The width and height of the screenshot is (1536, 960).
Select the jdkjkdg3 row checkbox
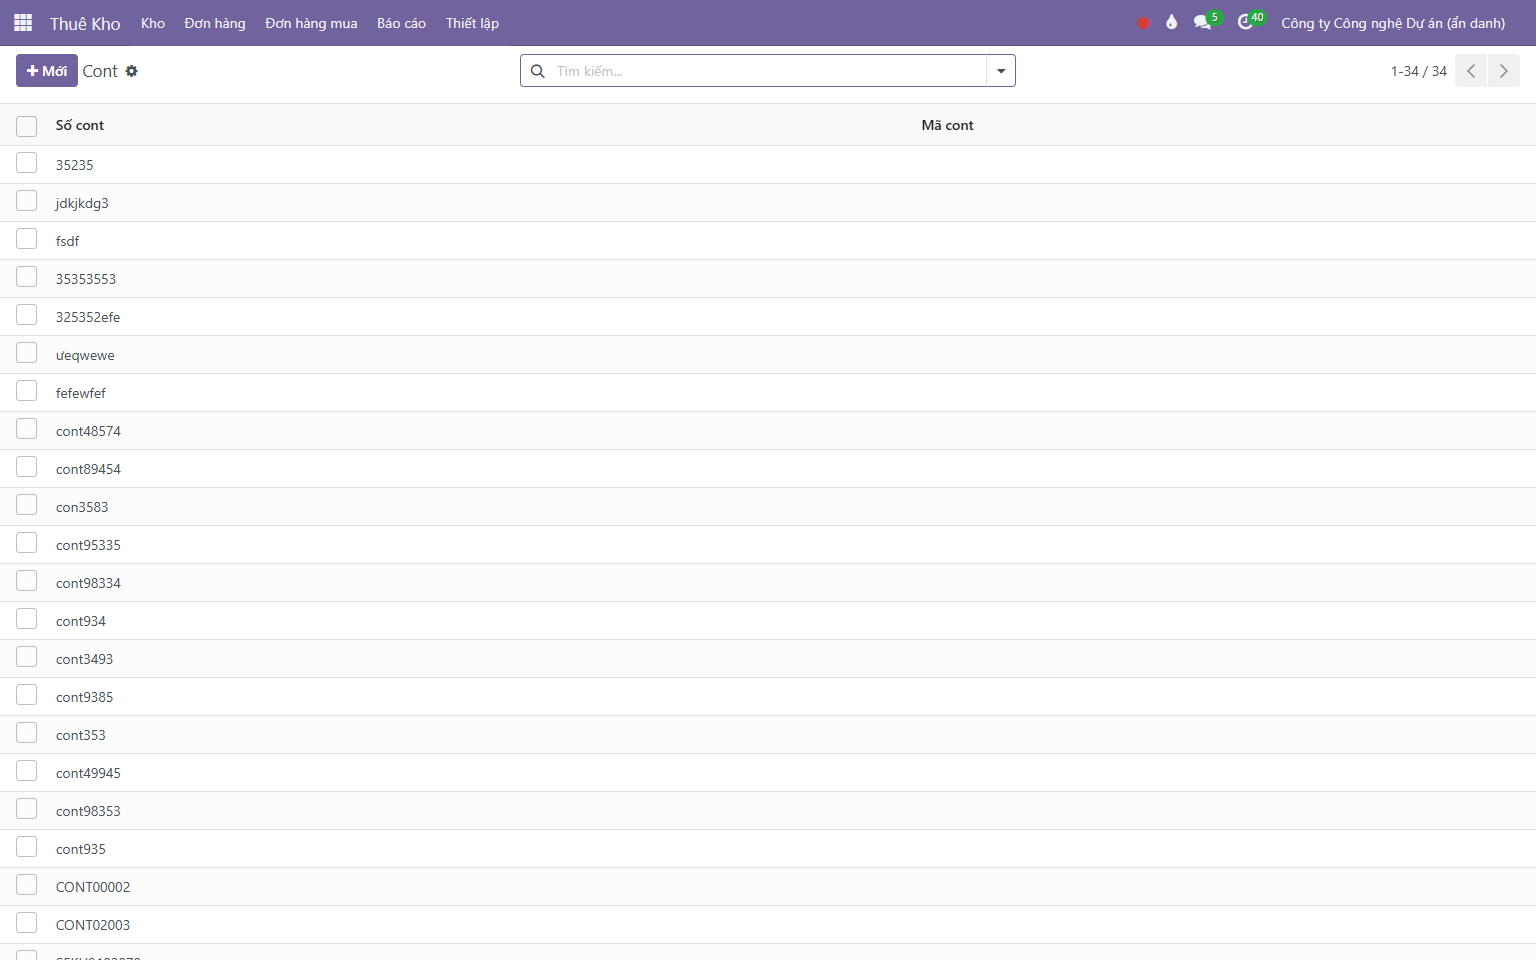click(x=27, y=201)
